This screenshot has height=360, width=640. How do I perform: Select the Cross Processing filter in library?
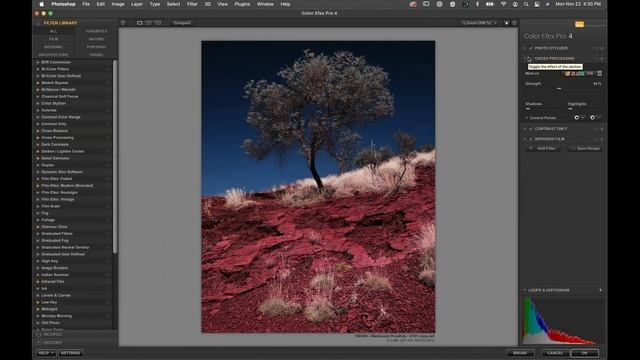58,138
